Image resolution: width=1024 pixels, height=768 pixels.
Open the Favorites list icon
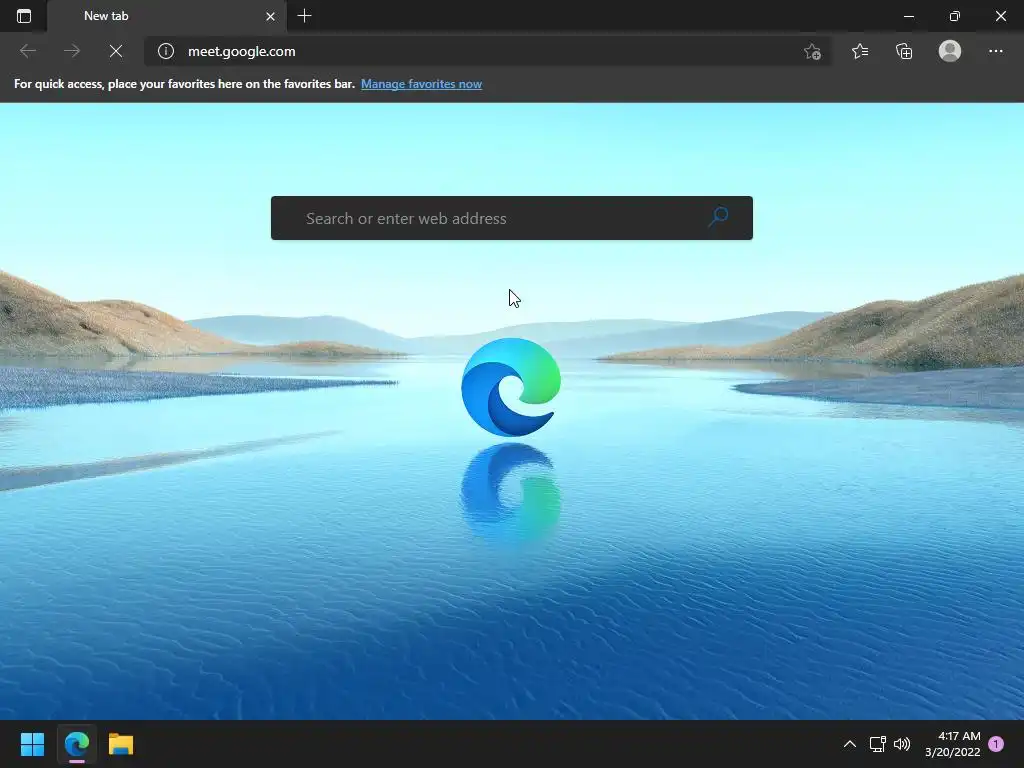pos(860,51)
